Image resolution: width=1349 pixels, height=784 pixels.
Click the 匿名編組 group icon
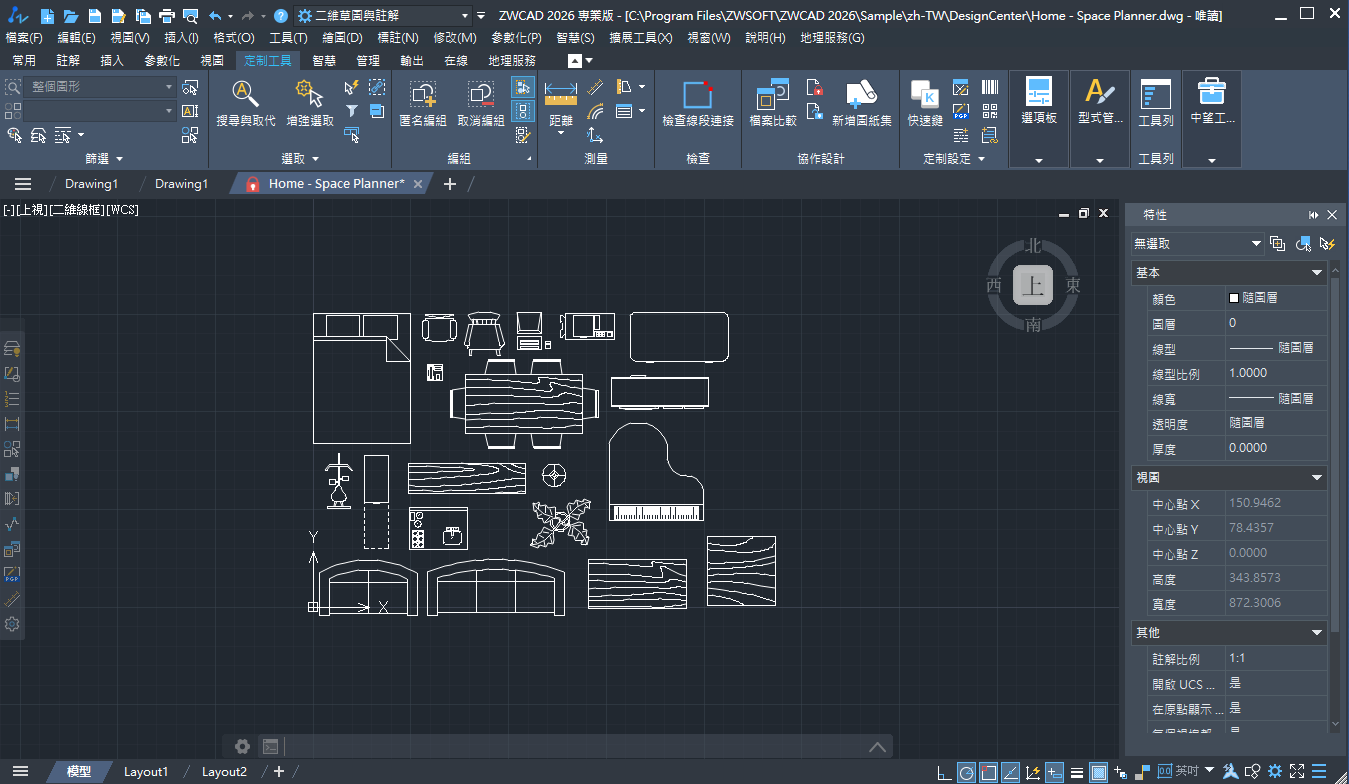422,104
